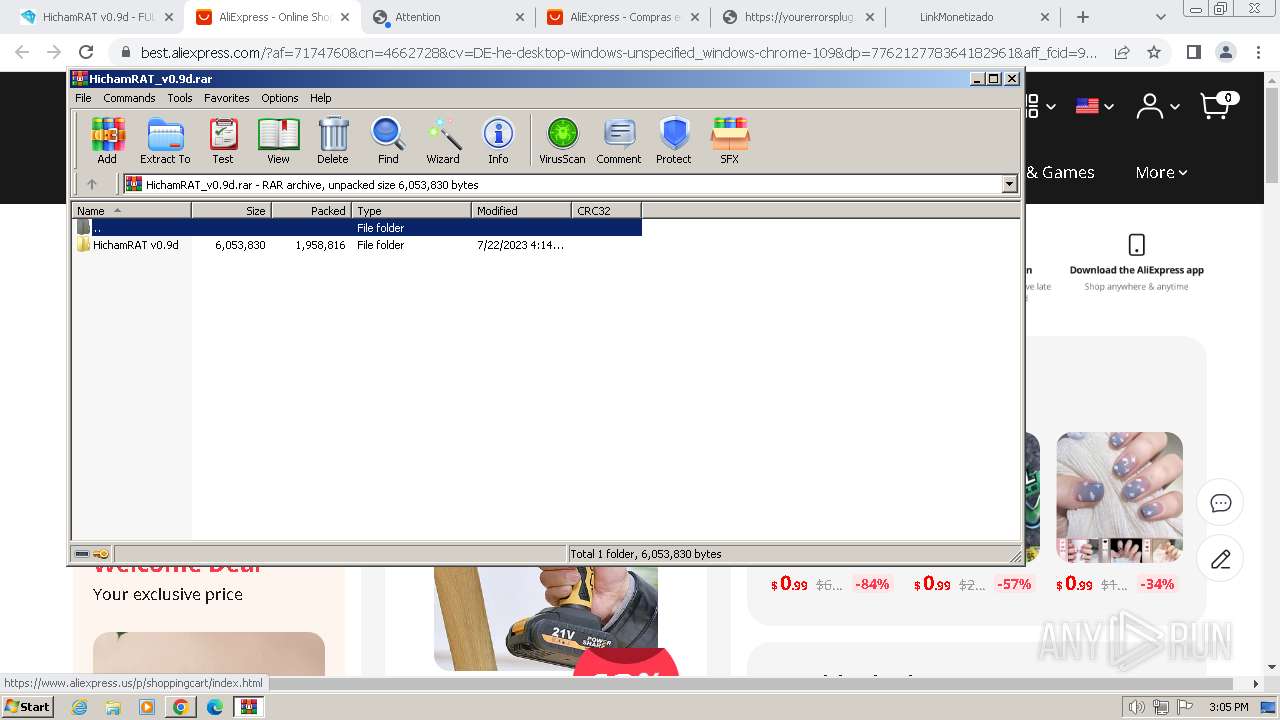
Task: Sort by Name column header
Action: pos(131,210)
